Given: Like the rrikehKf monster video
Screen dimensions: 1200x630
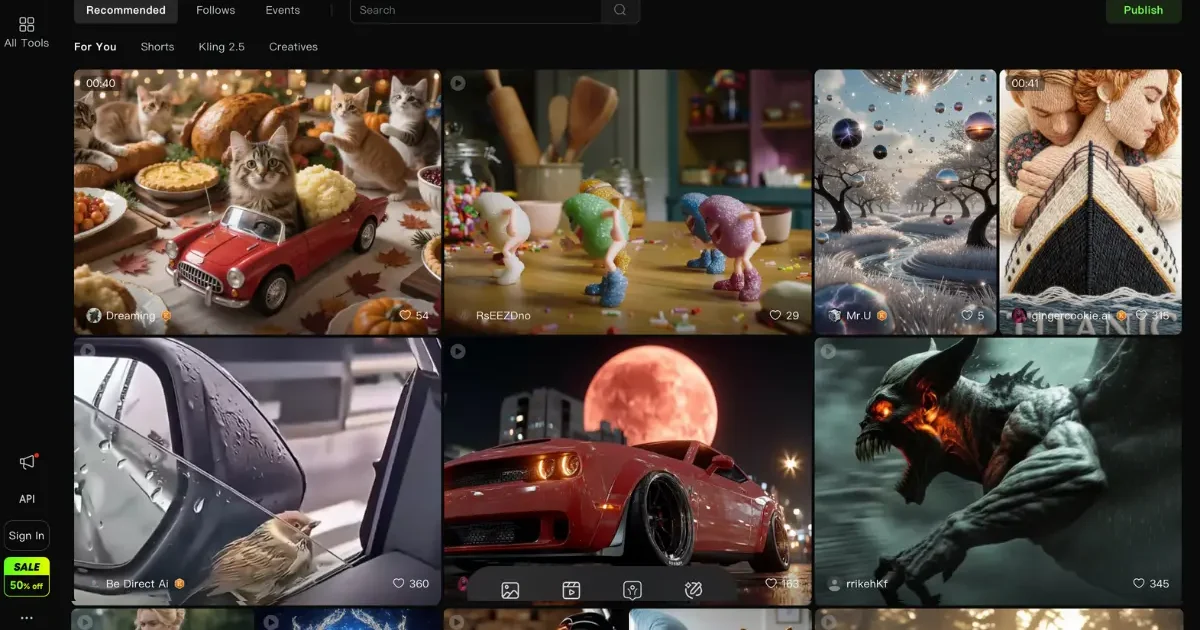Looking at the screenshot, I should tap(1138, 583).
